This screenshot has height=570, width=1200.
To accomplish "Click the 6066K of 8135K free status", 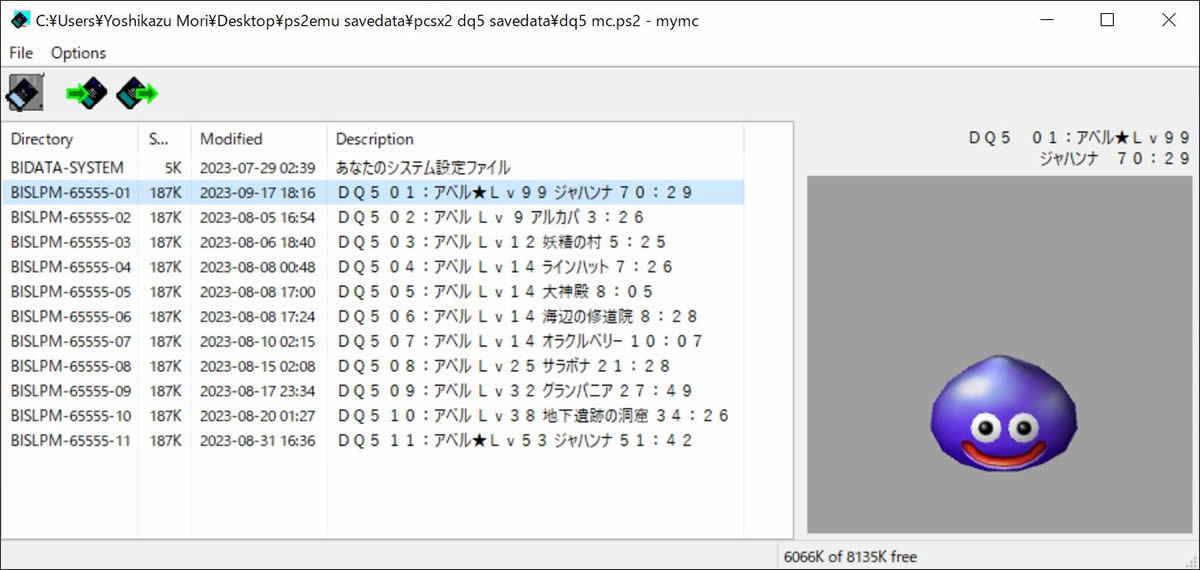I will pyautogui.click(x=850, y=556).
